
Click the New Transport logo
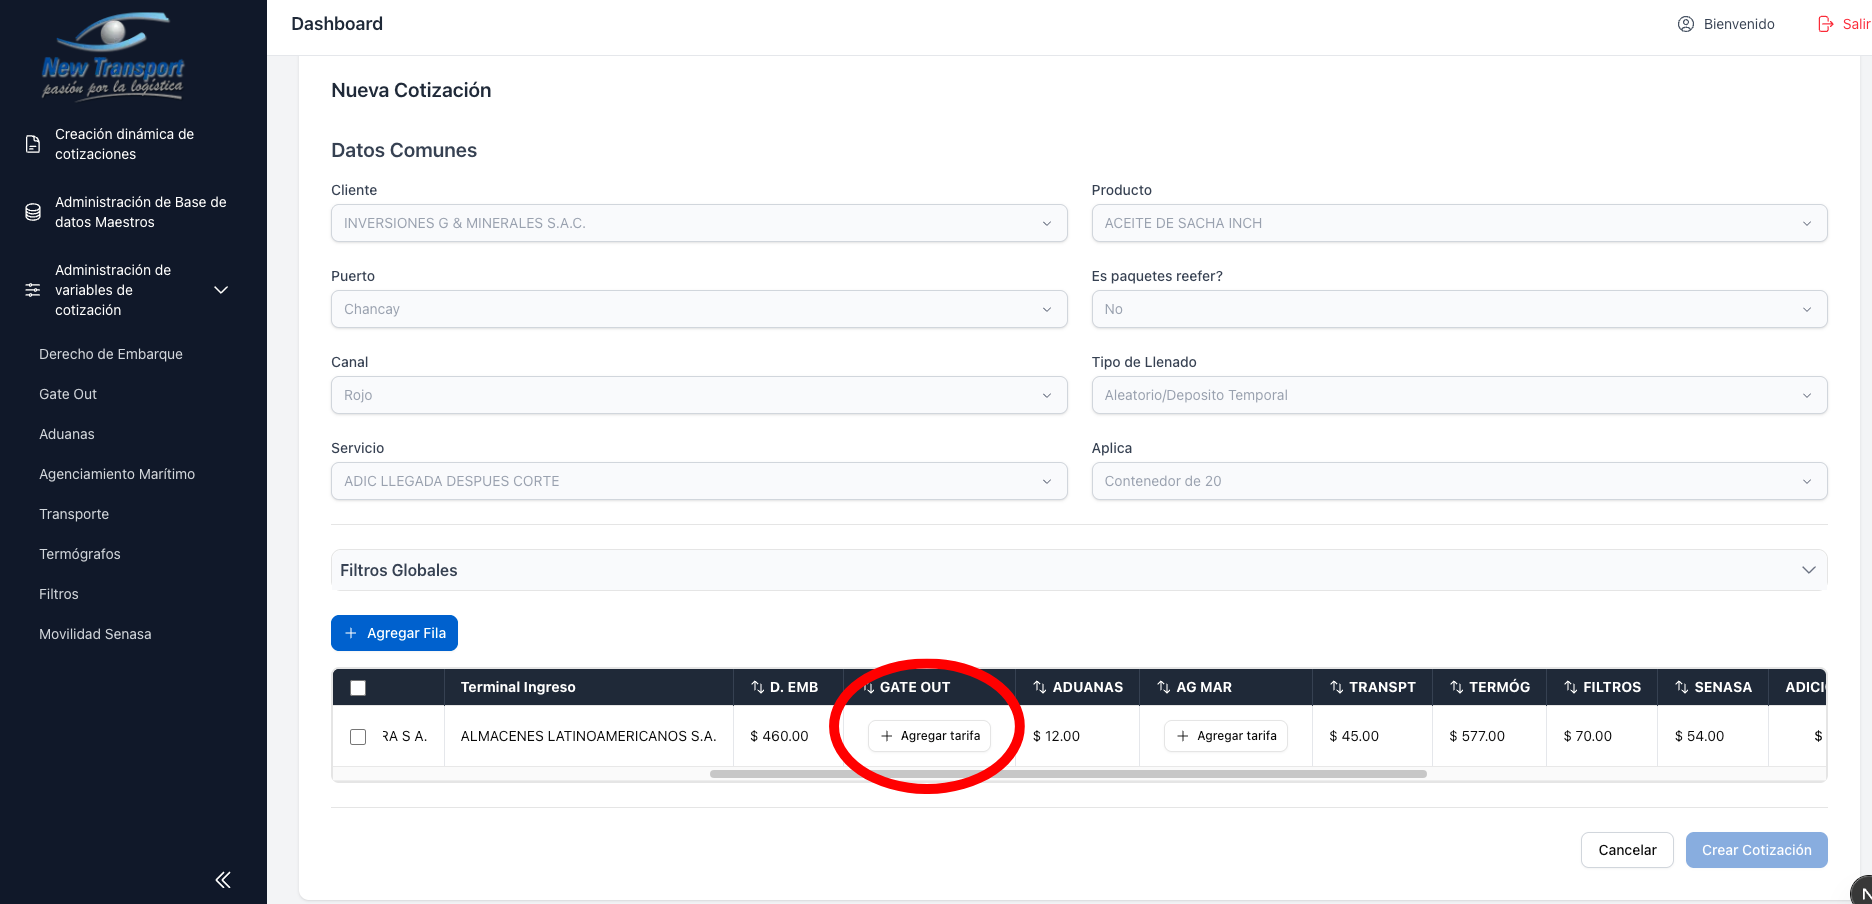(x=113, y=57)
